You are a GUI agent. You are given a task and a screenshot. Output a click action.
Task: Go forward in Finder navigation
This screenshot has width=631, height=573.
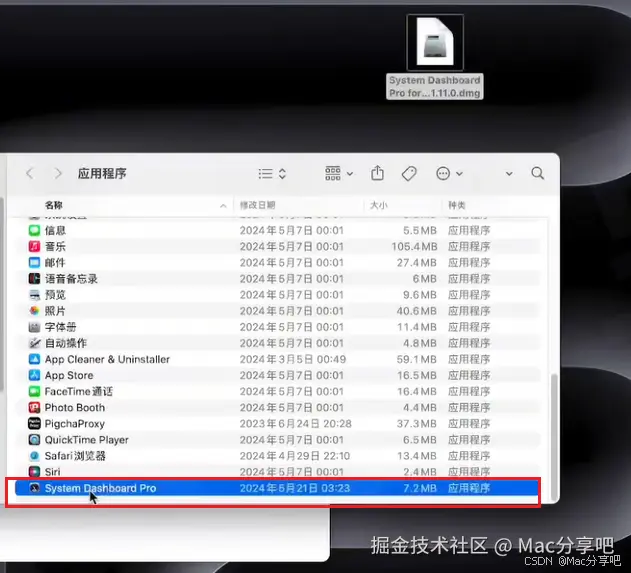tap(58, 173)
